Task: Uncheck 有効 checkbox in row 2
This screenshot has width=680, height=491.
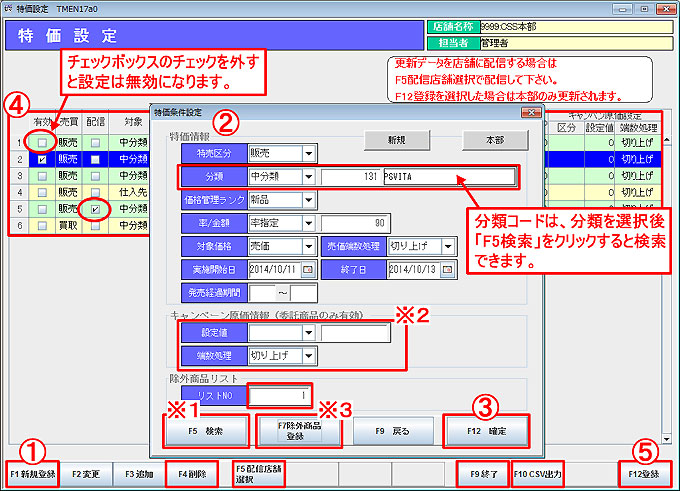Action: tap(42, 159)
